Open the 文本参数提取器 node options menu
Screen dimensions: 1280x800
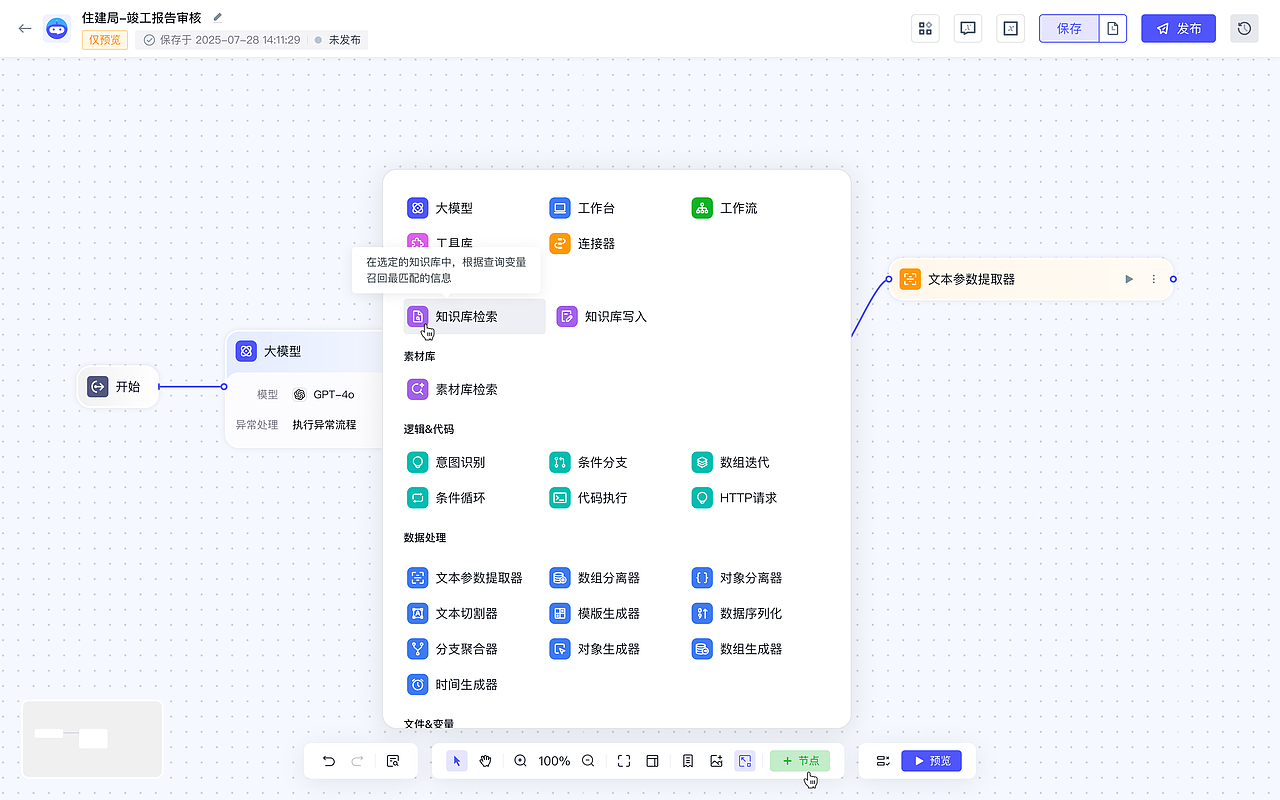1153,279
